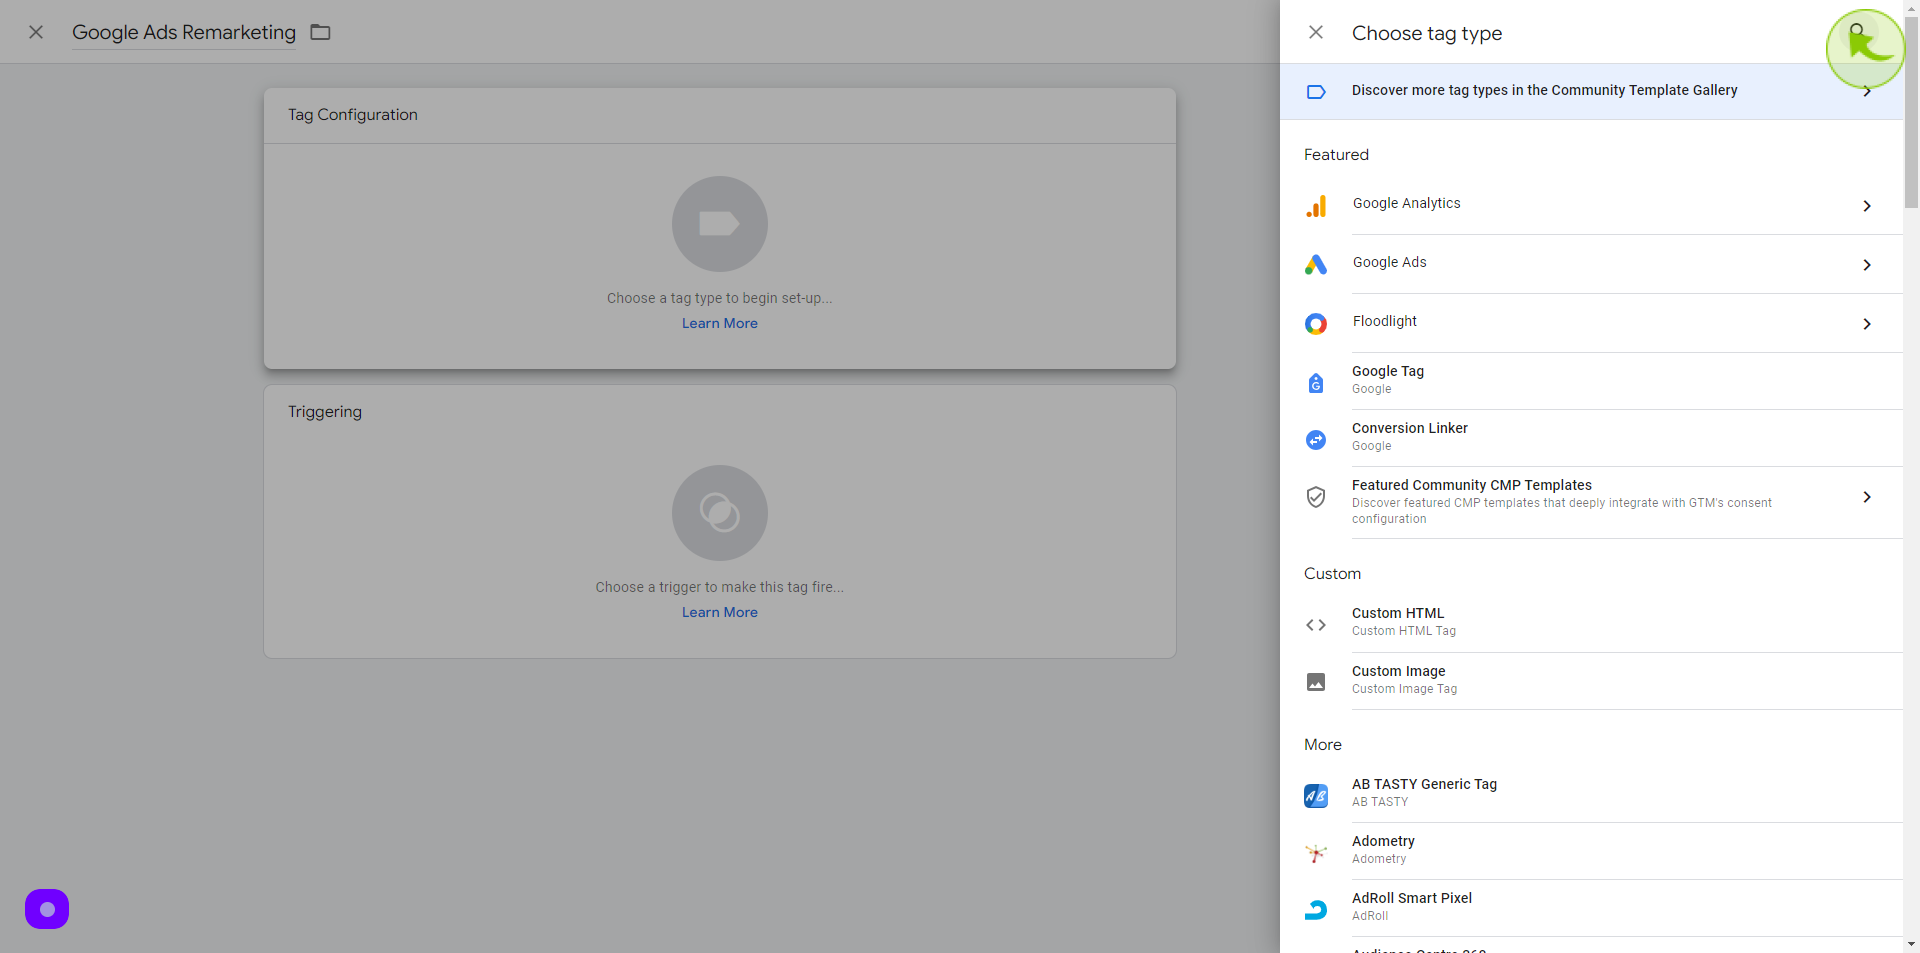This screenshot has width=1920, height=953.
Task: Select Google Analytics tag type
Action: (x=1591, y=205)
